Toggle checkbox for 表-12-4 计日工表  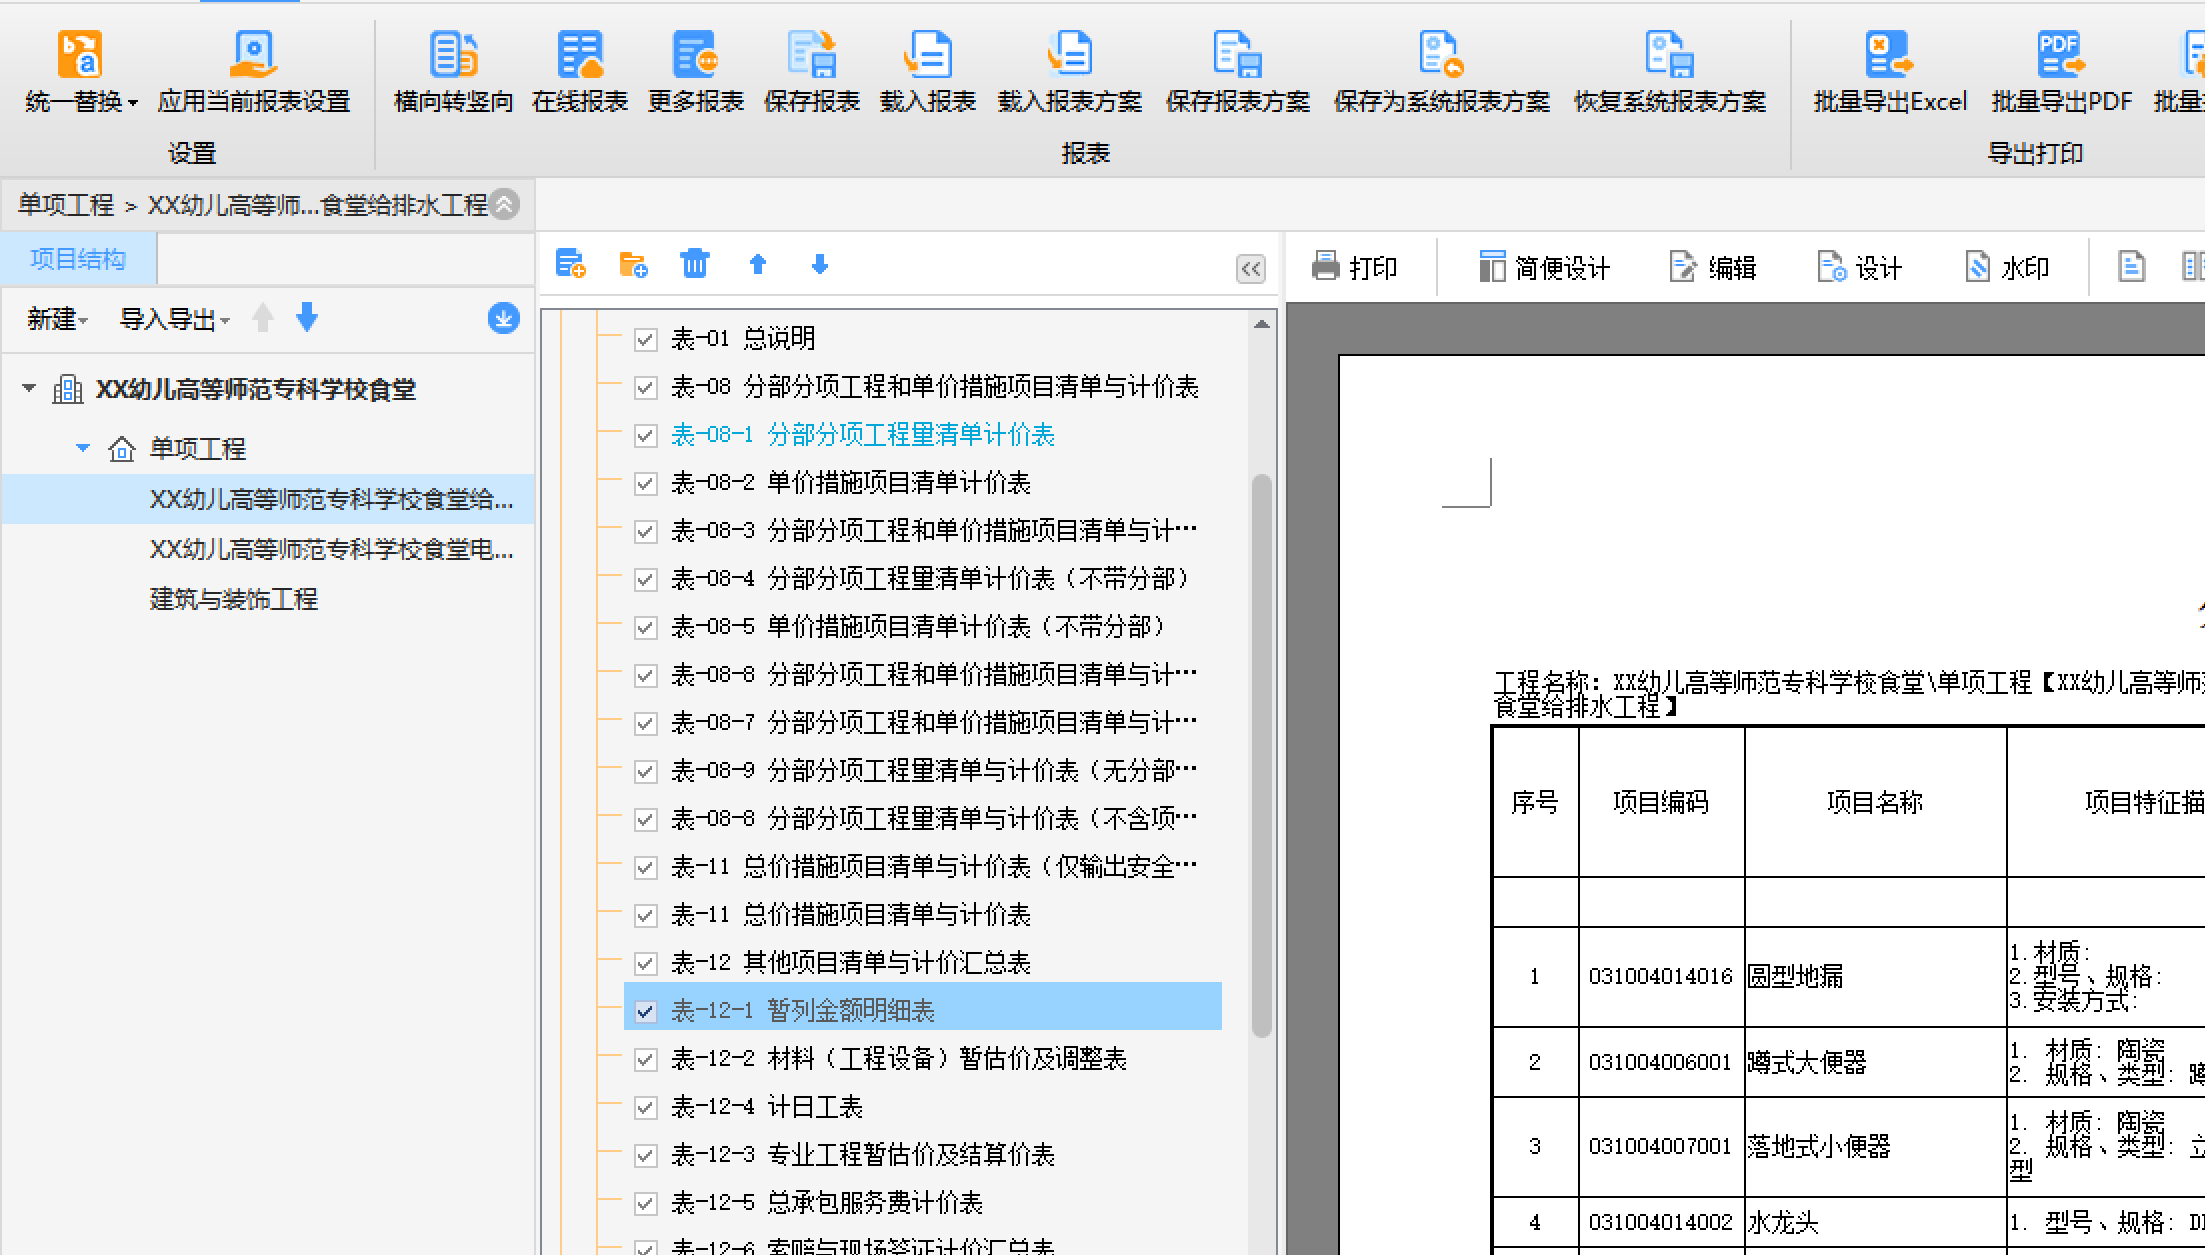[x=645, y=1107]
